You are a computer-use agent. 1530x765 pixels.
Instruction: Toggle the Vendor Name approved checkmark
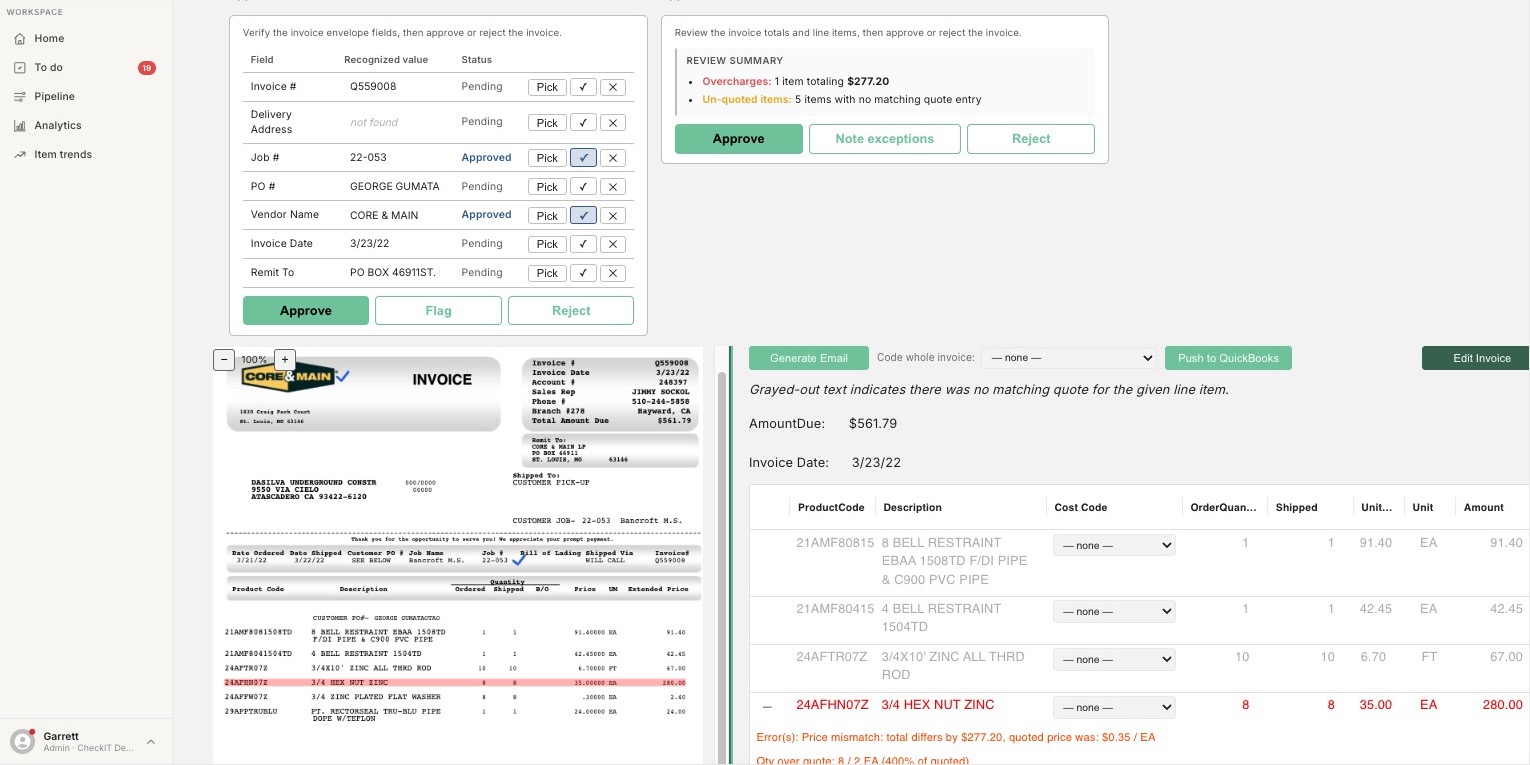click(x=583, y=215)
